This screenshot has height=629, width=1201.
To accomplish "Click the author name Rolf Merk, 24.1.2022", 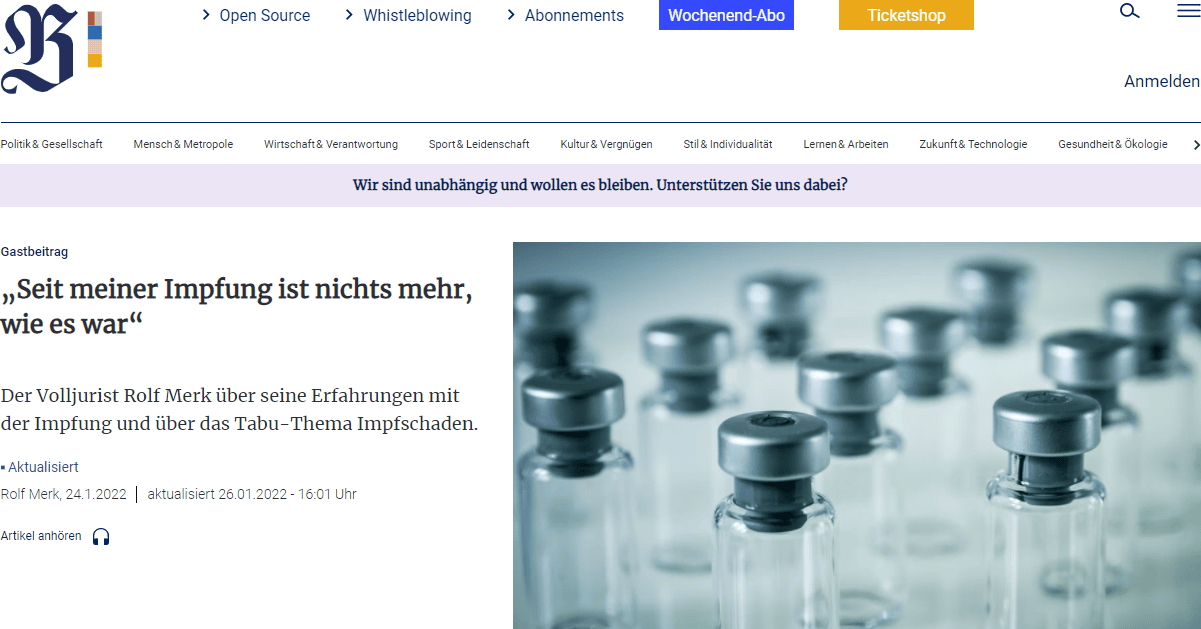I will (x=63, y=494).
